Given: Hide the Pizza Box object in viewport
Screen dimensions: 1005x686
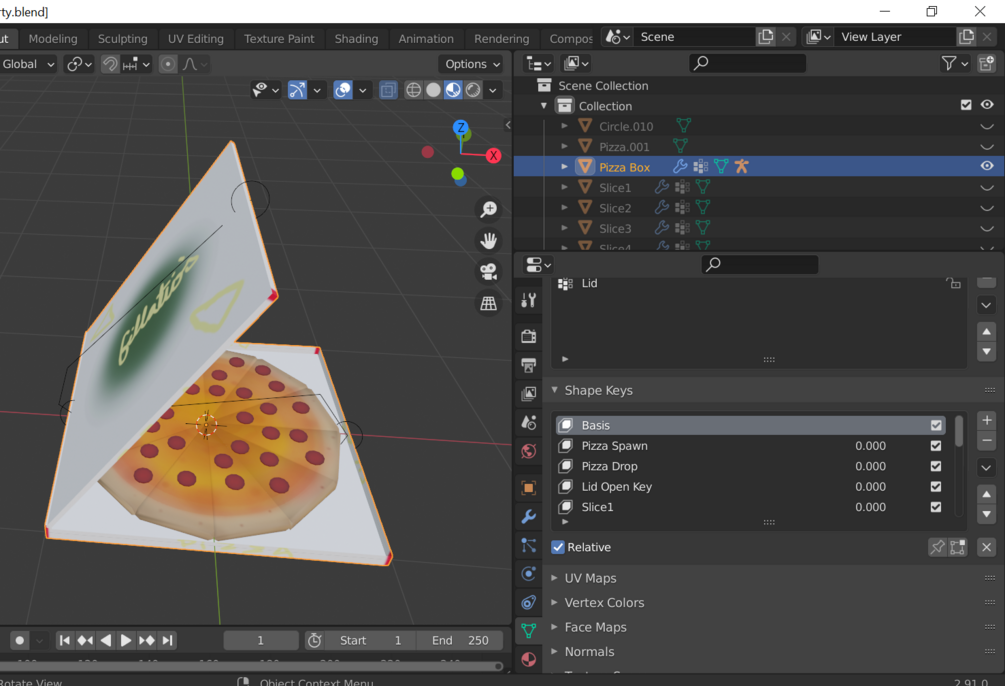Looking at the screenshot, I should tap(986, 166).
